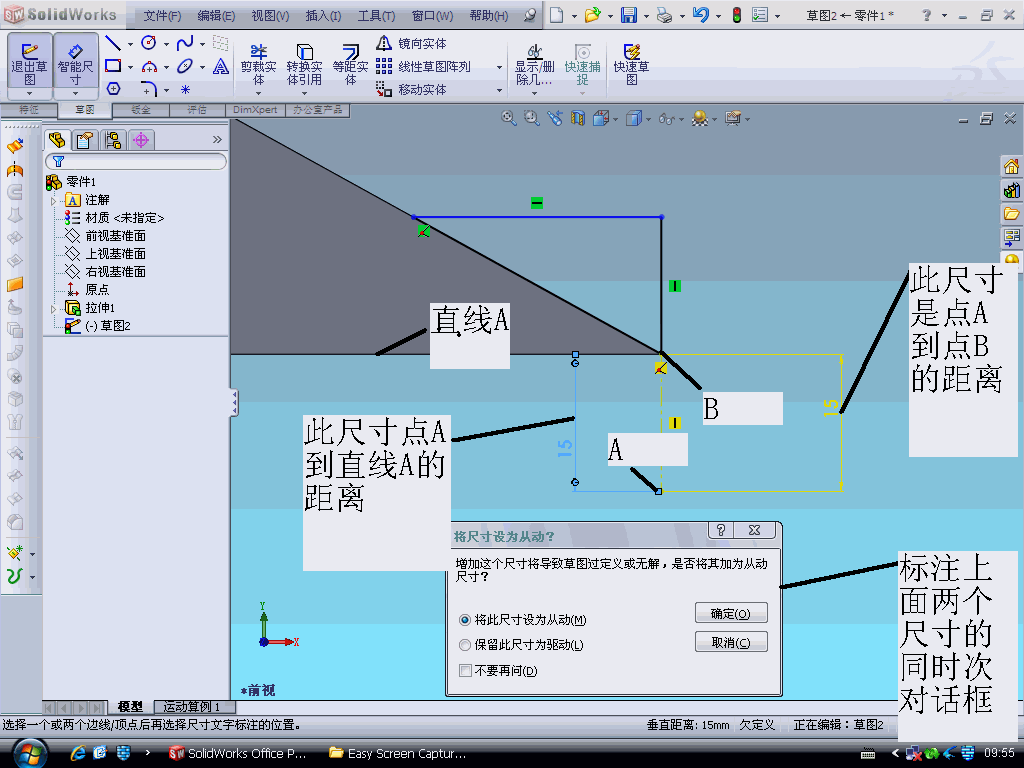The height and width of the screenshot is (768, 1024).
Task: Click Rapid Sketch (快速草图)
Action: point(631,65)
